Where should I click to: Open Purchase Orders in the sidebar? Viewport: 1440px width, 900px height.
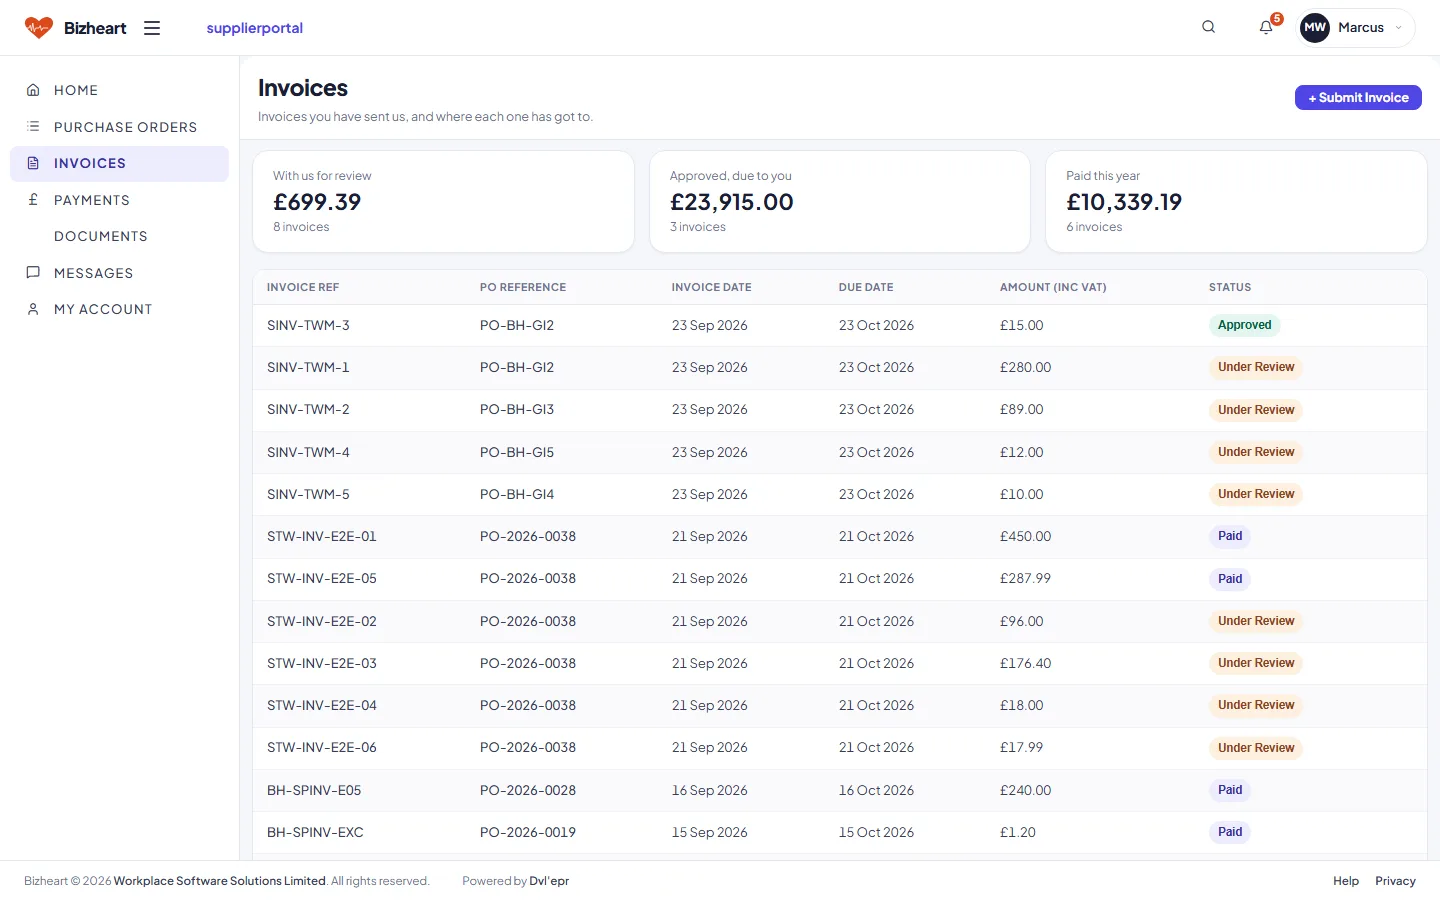119,127
